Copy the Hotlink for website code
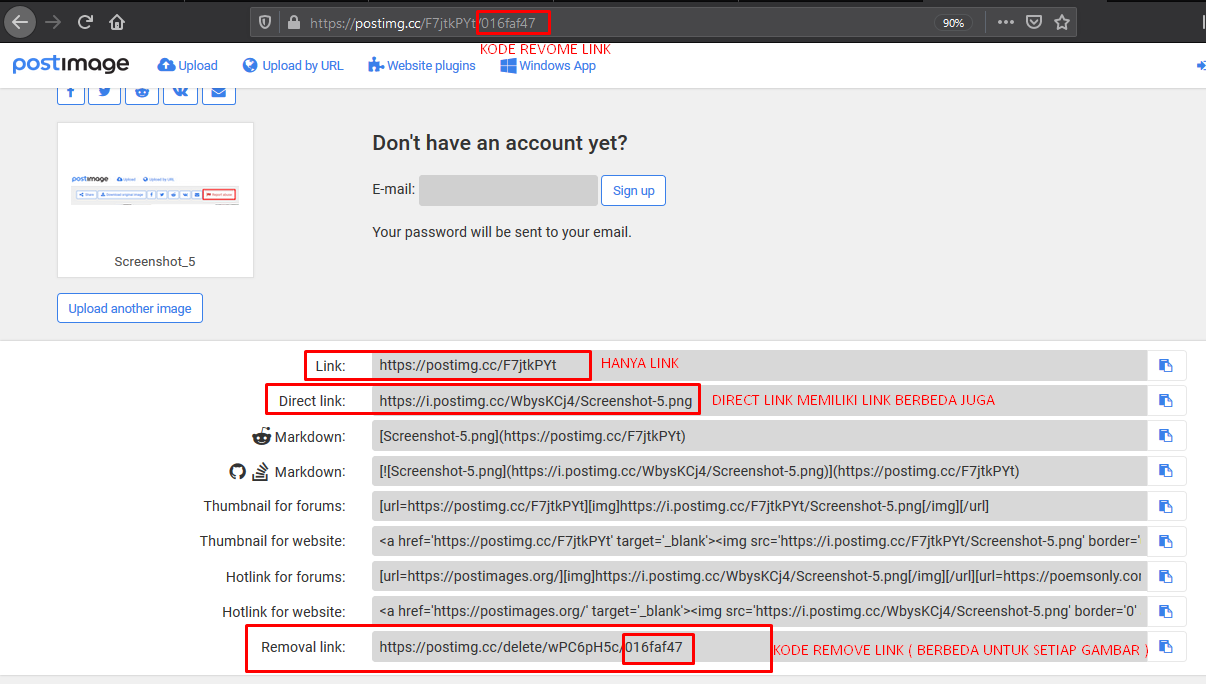1206x684 pixels. point(1165,612)
